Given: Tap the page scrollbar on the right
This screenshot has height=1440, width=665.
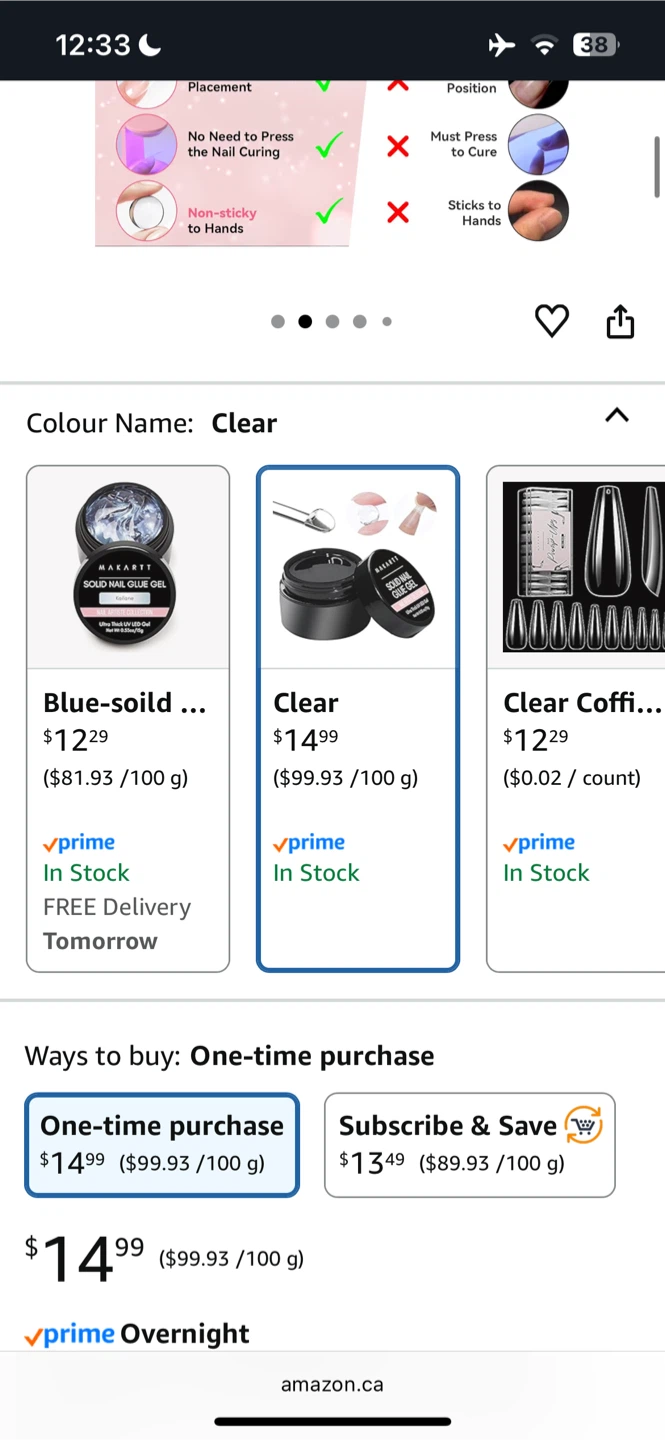Looking at the screenshot, I should (x=657, y=167).
